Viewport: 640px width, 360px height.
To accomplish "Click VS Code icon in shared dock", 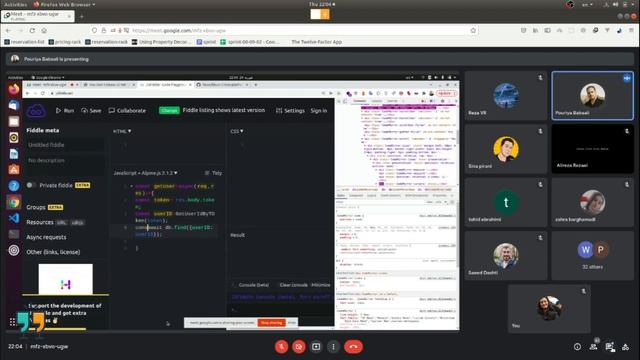I will click(14, 218).
